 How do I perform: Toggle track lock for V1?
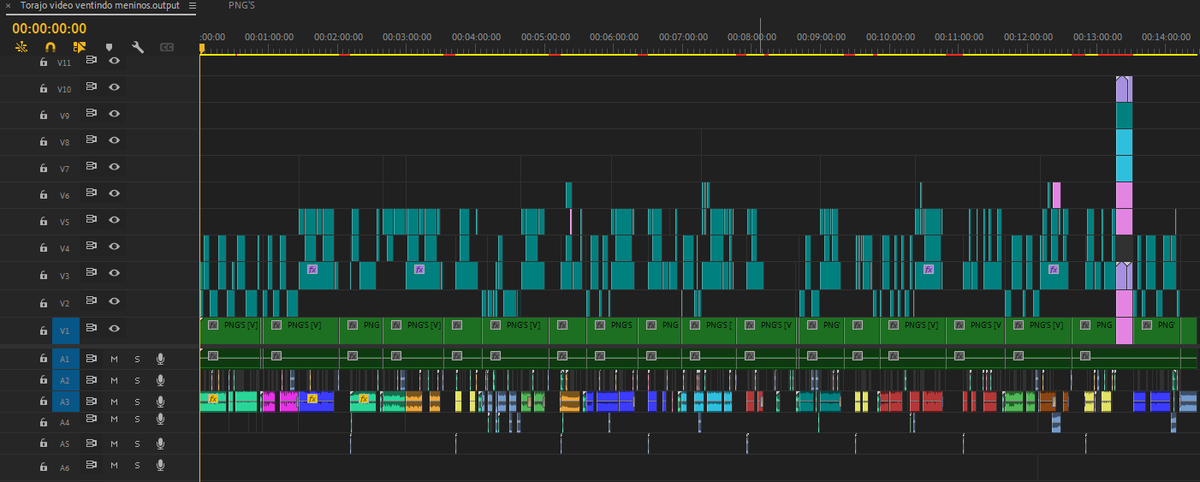43,329
